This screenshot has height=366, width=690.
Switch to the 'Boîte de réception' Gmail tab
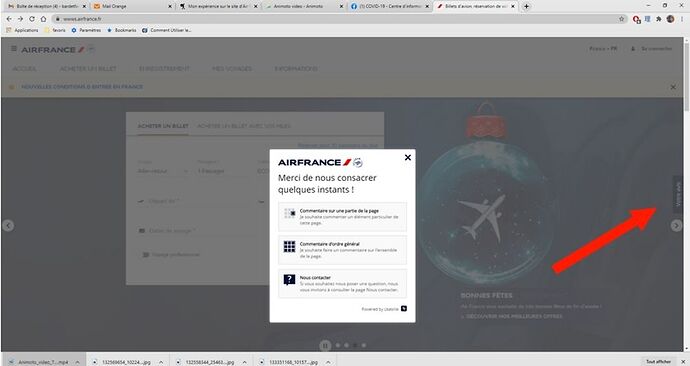pos(47,6)
